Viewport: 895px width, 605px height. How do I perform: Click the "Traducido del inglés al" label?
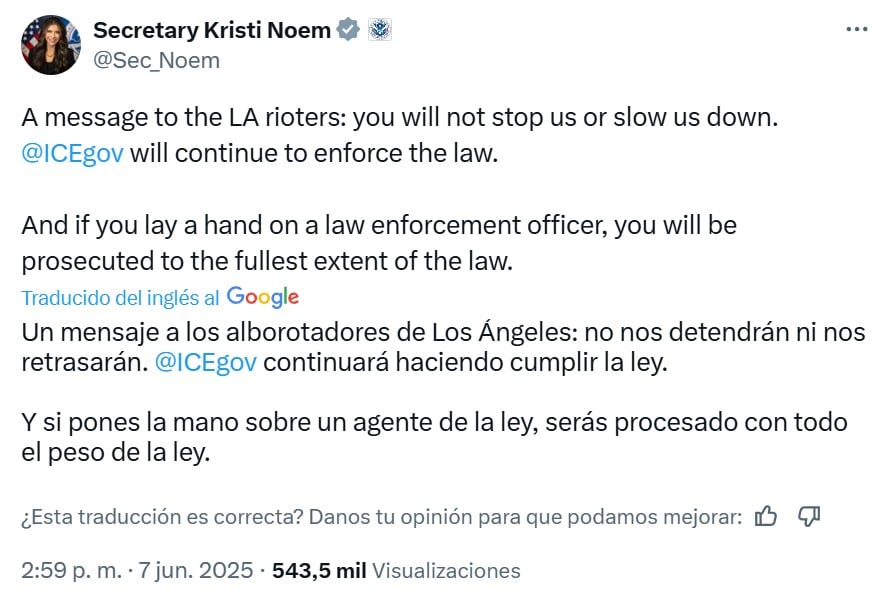point(120,298)
